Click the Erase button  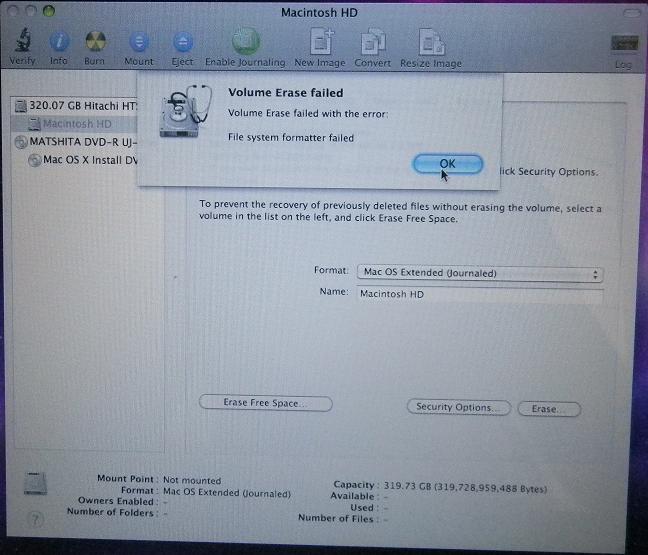pyautogui.click(x=549, y=409)
